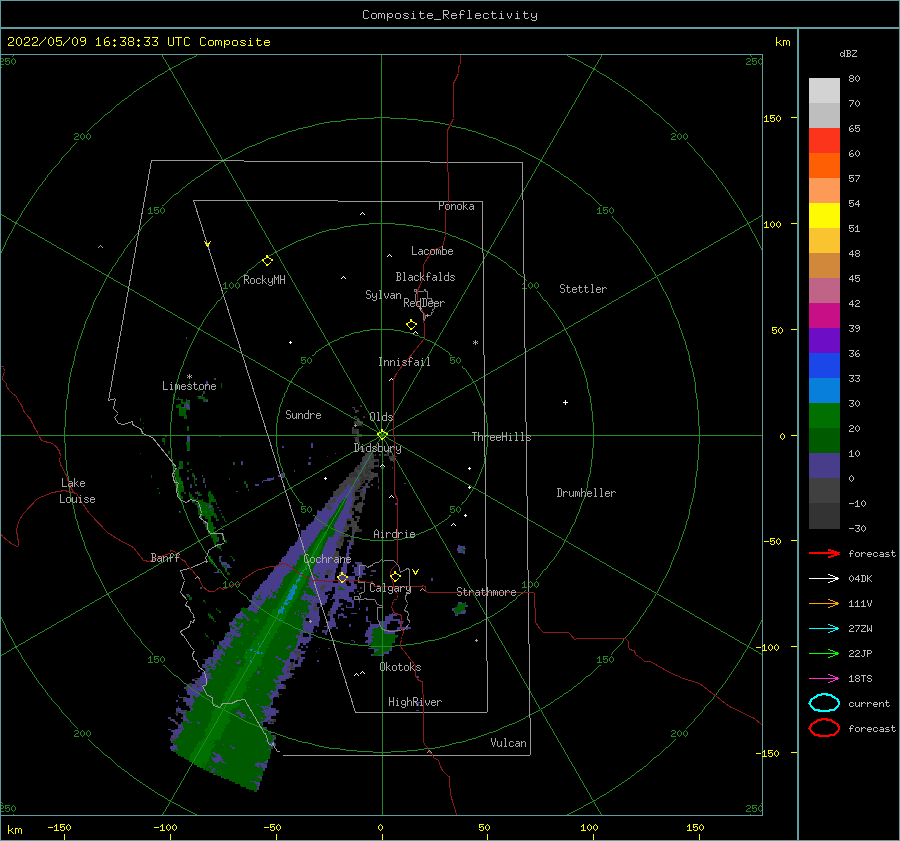Click the 'Banff' label on the map
The image size is (900, 841).
point(165,557)
